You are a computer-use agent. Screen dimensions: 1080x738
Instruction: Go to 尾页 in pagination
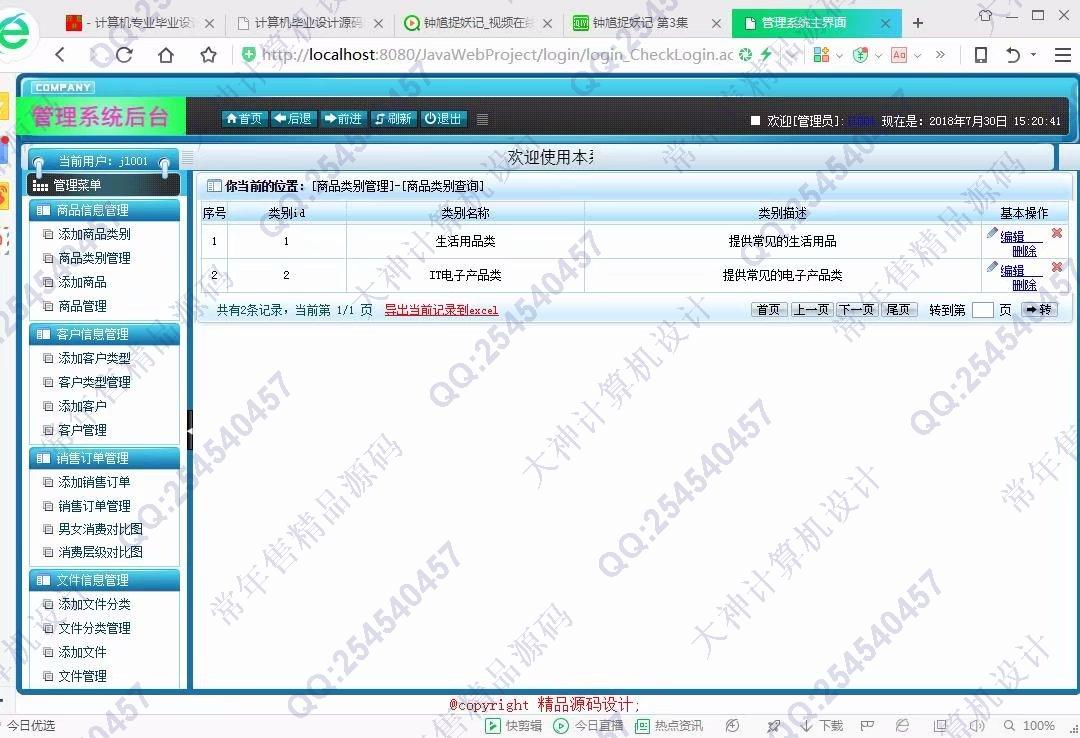point(897,309)
